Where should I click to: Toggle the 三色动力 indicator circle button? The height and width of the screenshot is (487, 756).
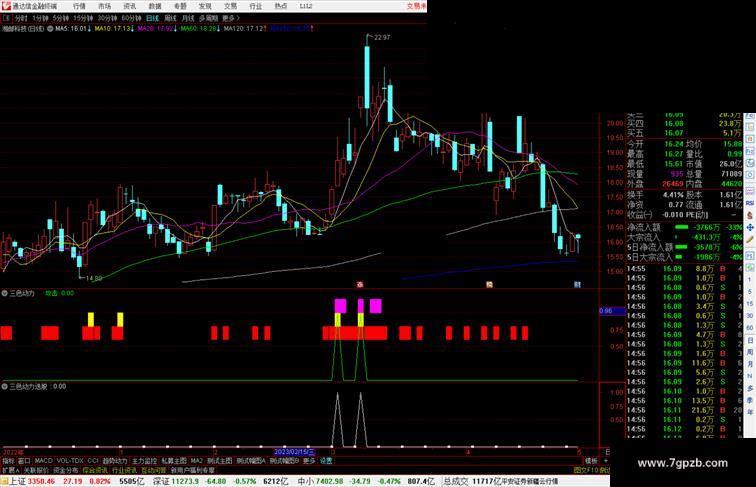(4, 293)
